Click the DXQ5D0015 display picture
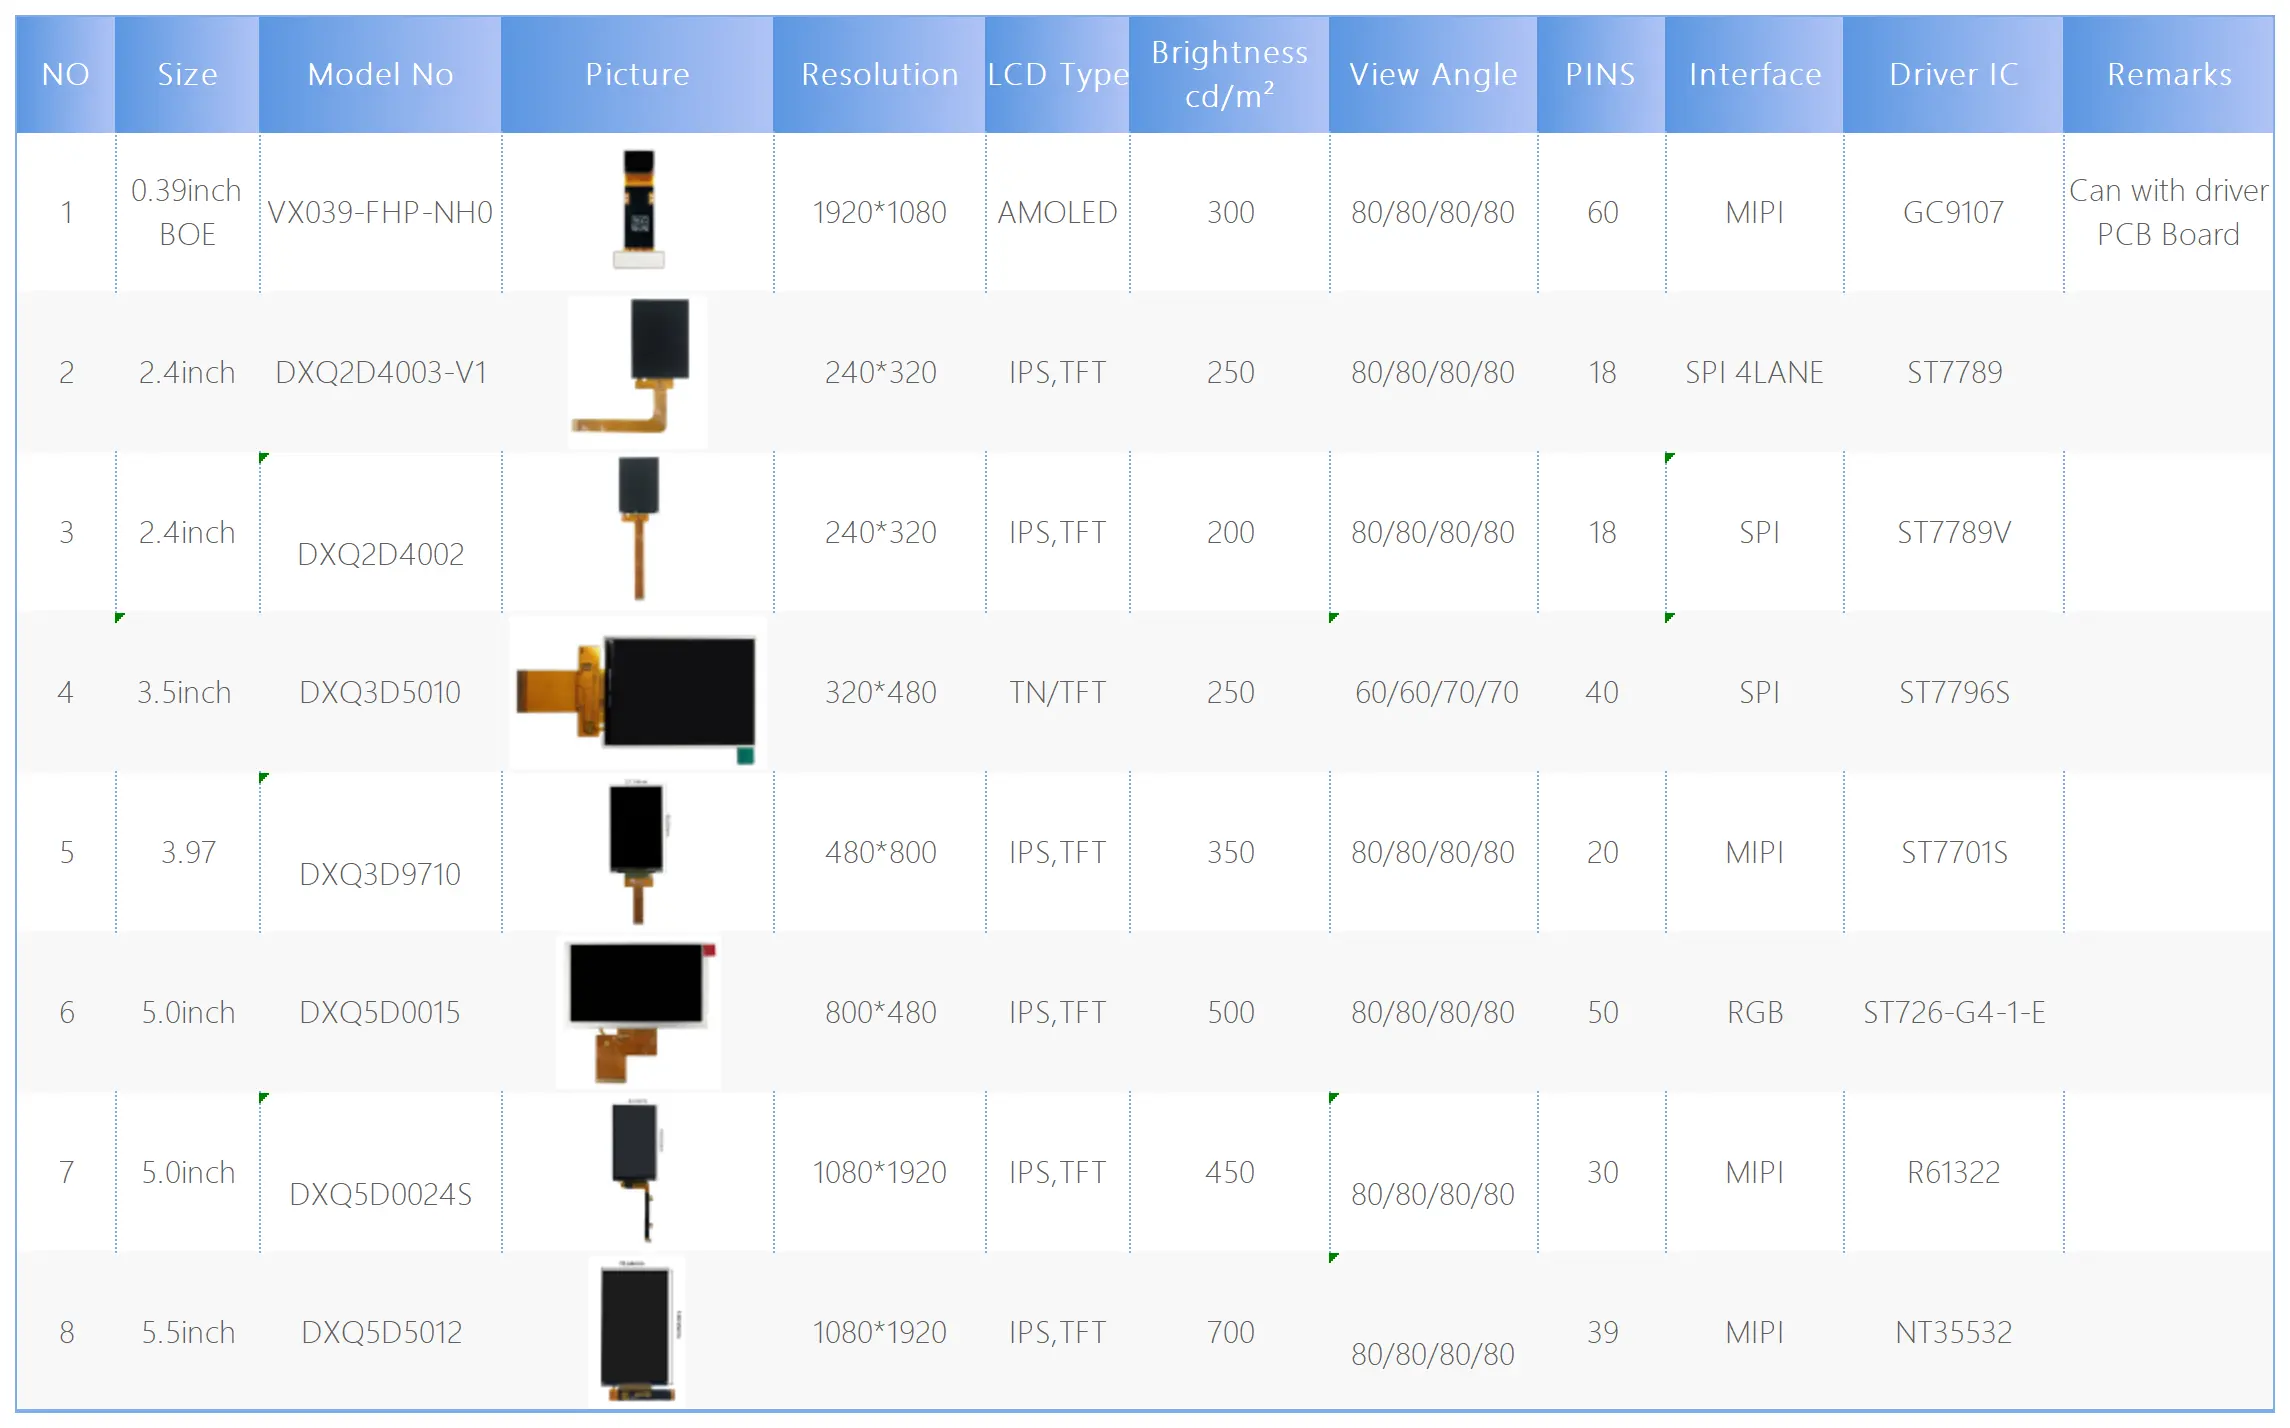2290x1428 pixels. pos(637,1012)
